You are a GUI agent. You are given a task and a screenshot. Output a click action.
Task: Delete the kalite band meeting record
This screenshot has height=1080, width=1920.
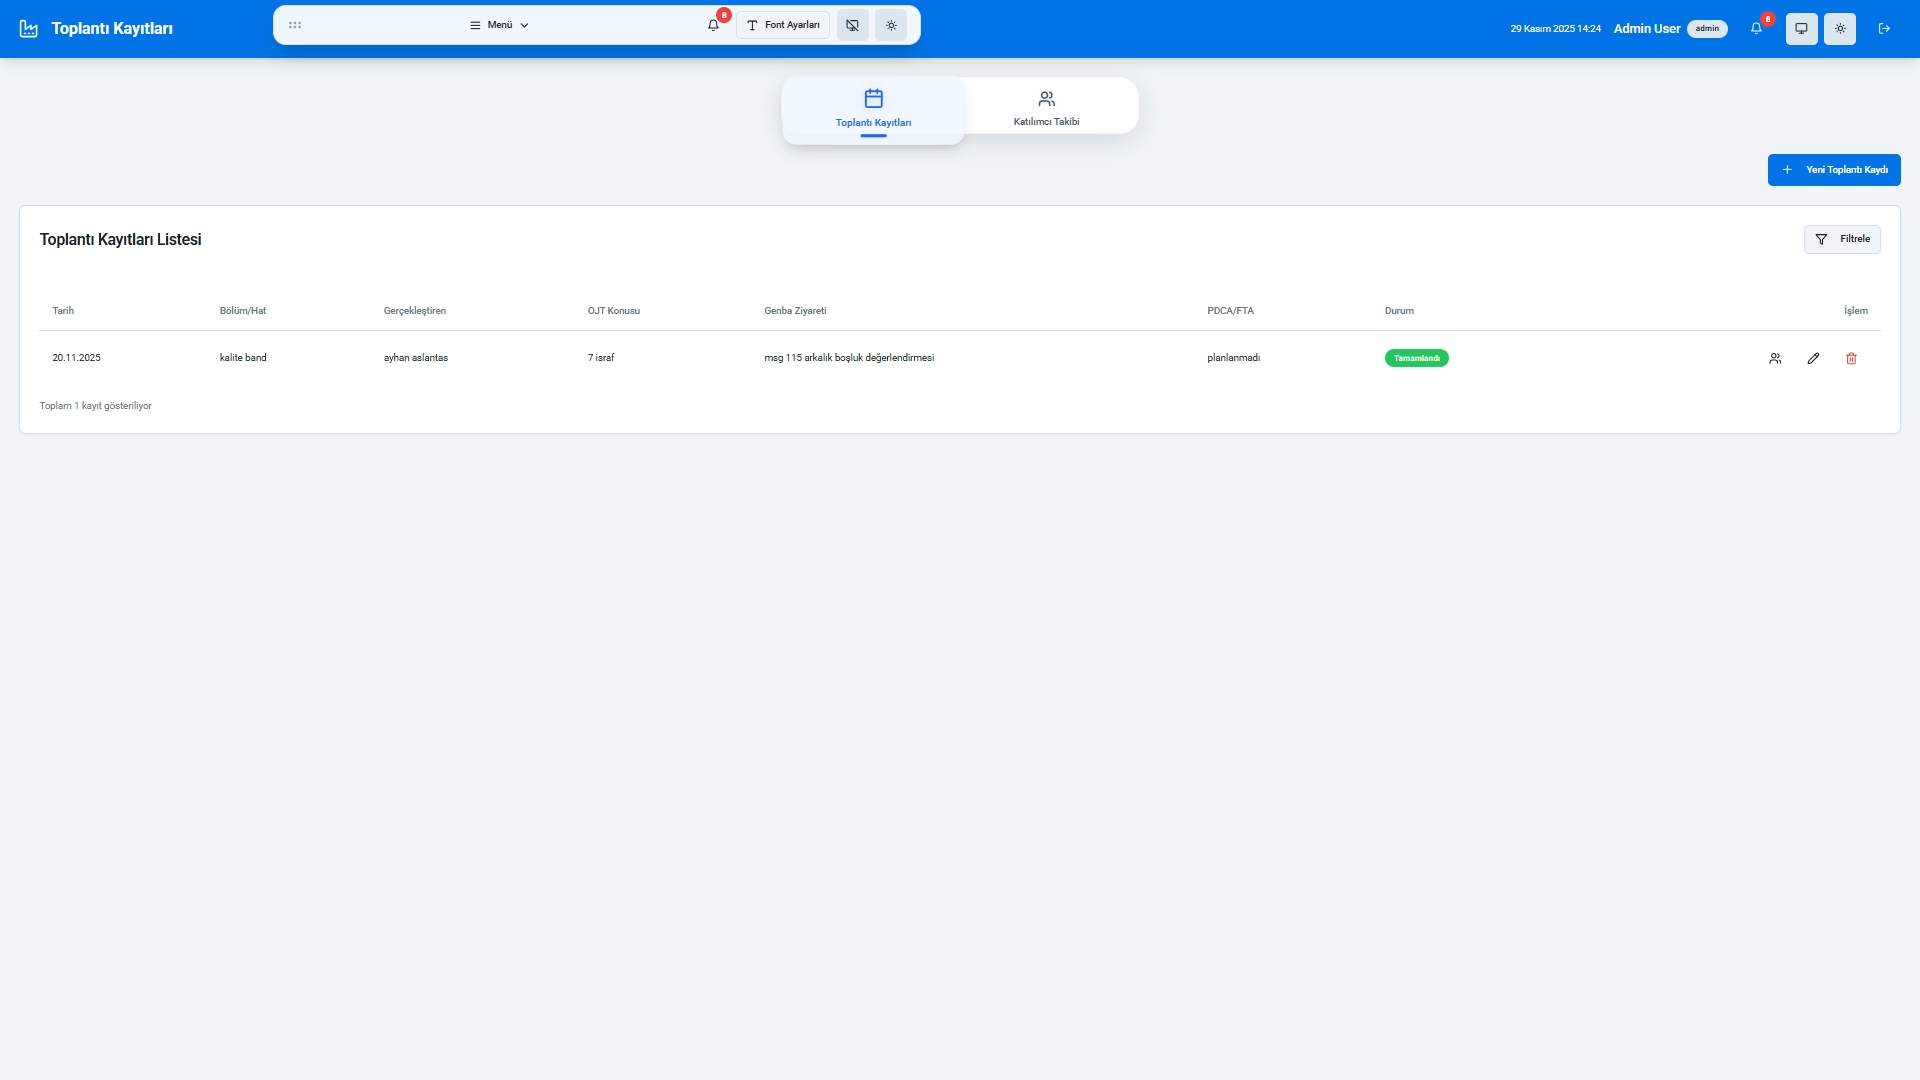tap(1851, 359)
